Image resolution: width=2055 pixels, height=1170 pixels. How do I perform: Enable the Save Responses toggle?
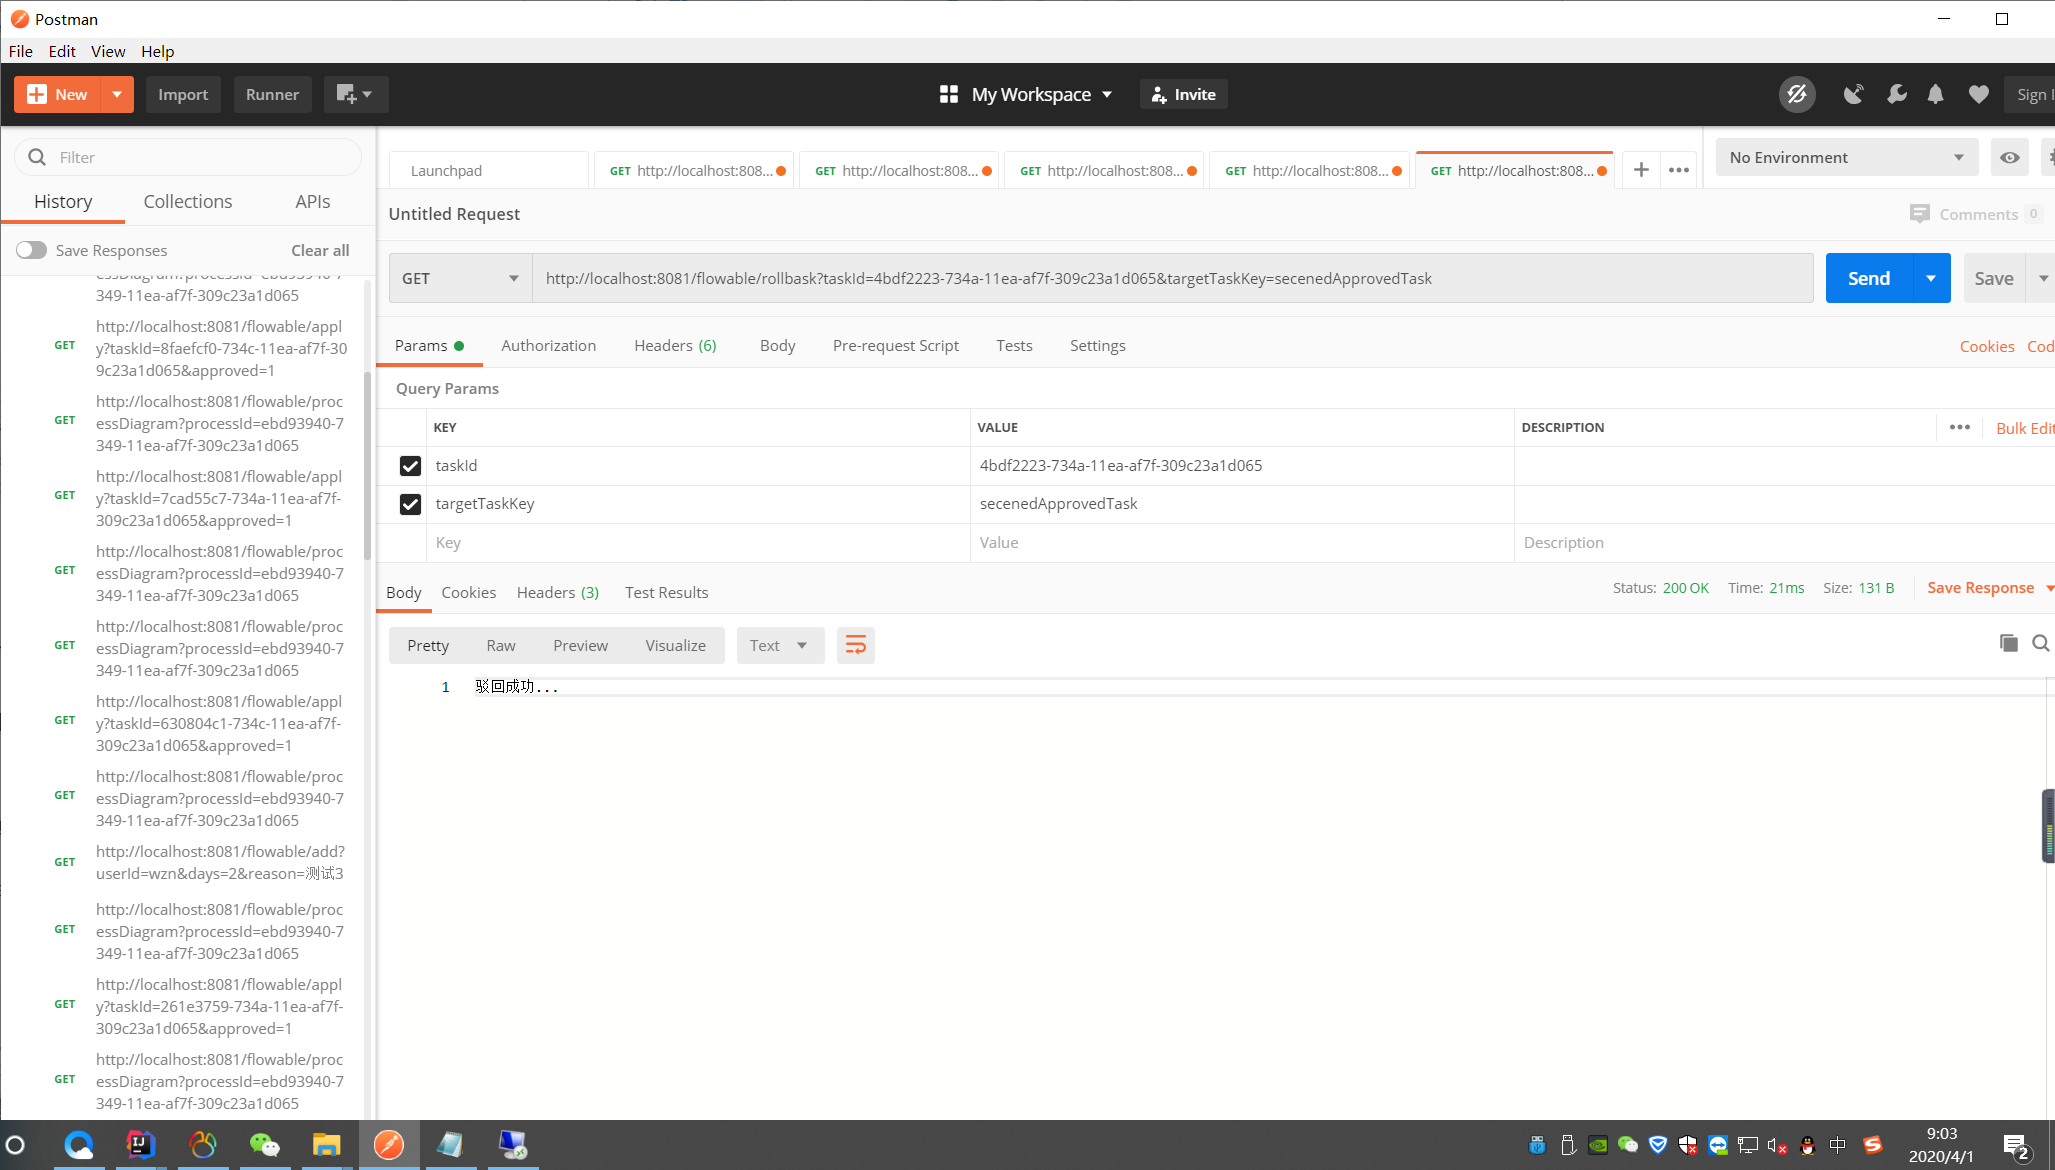32,249
